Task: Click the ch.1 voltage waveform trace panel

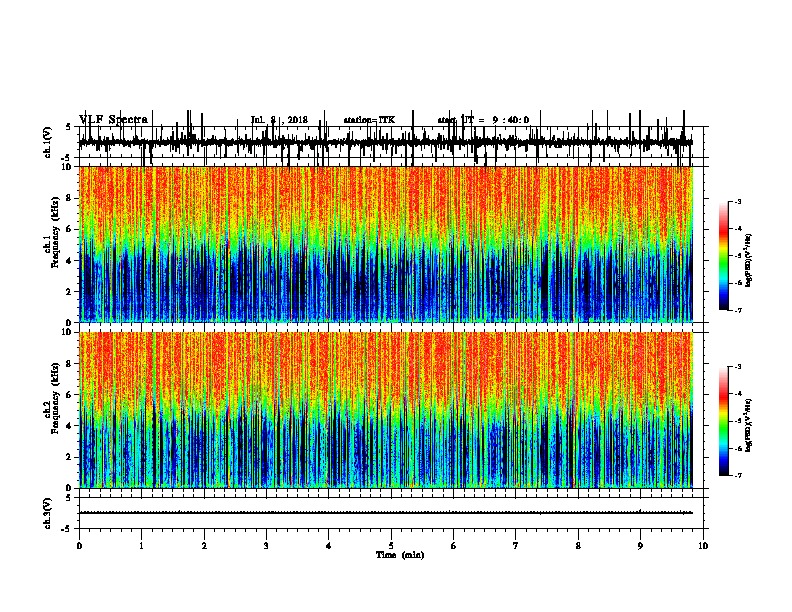Action: 391,142
